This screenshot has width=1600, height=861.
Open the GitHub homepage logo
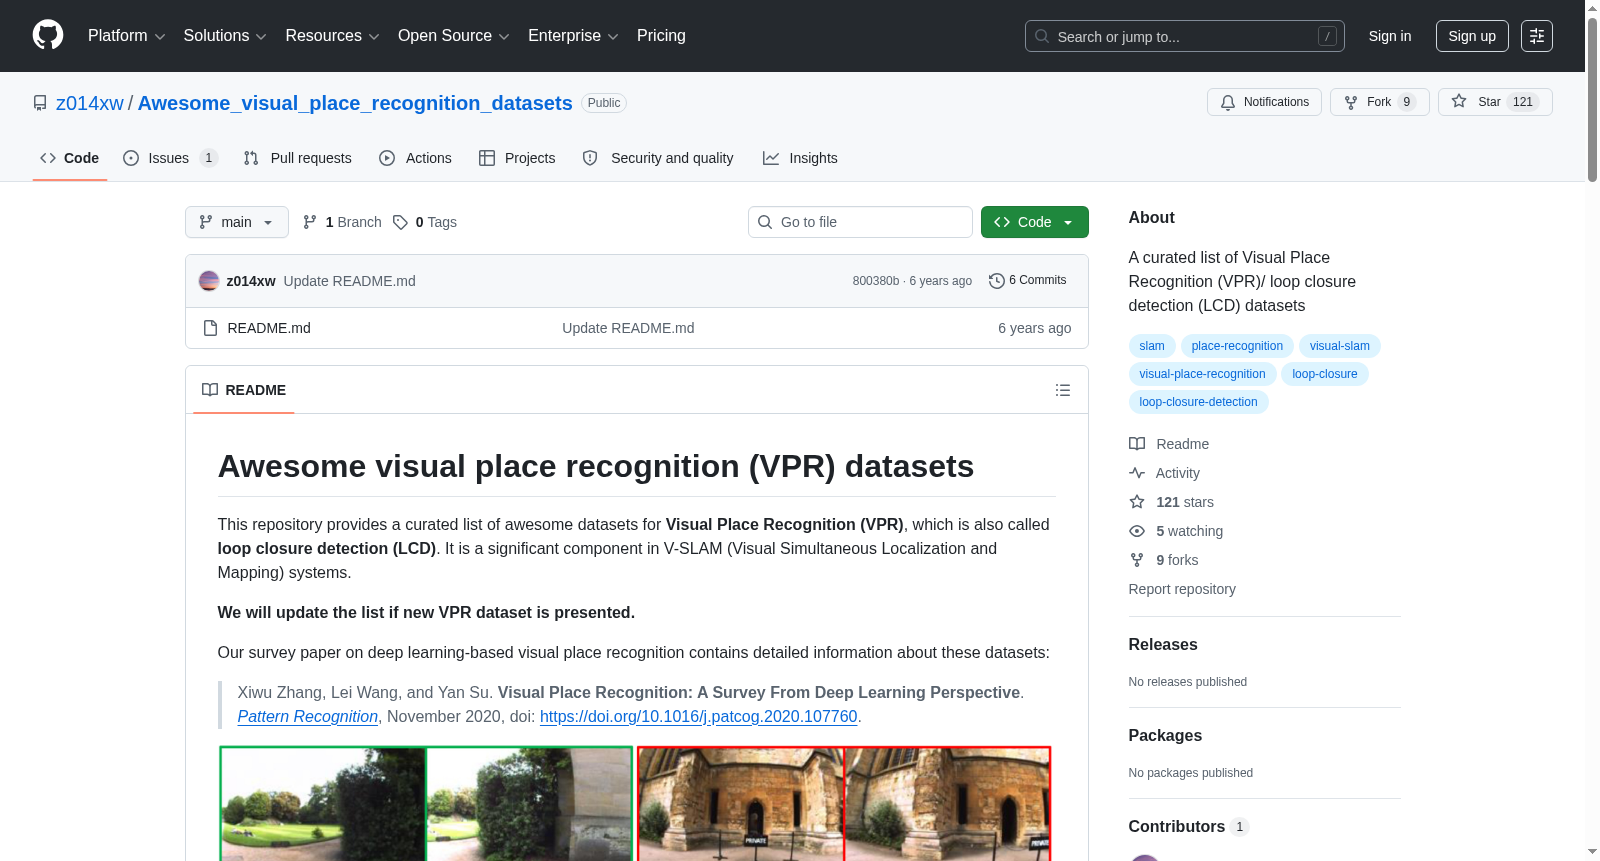pos(48,35)
